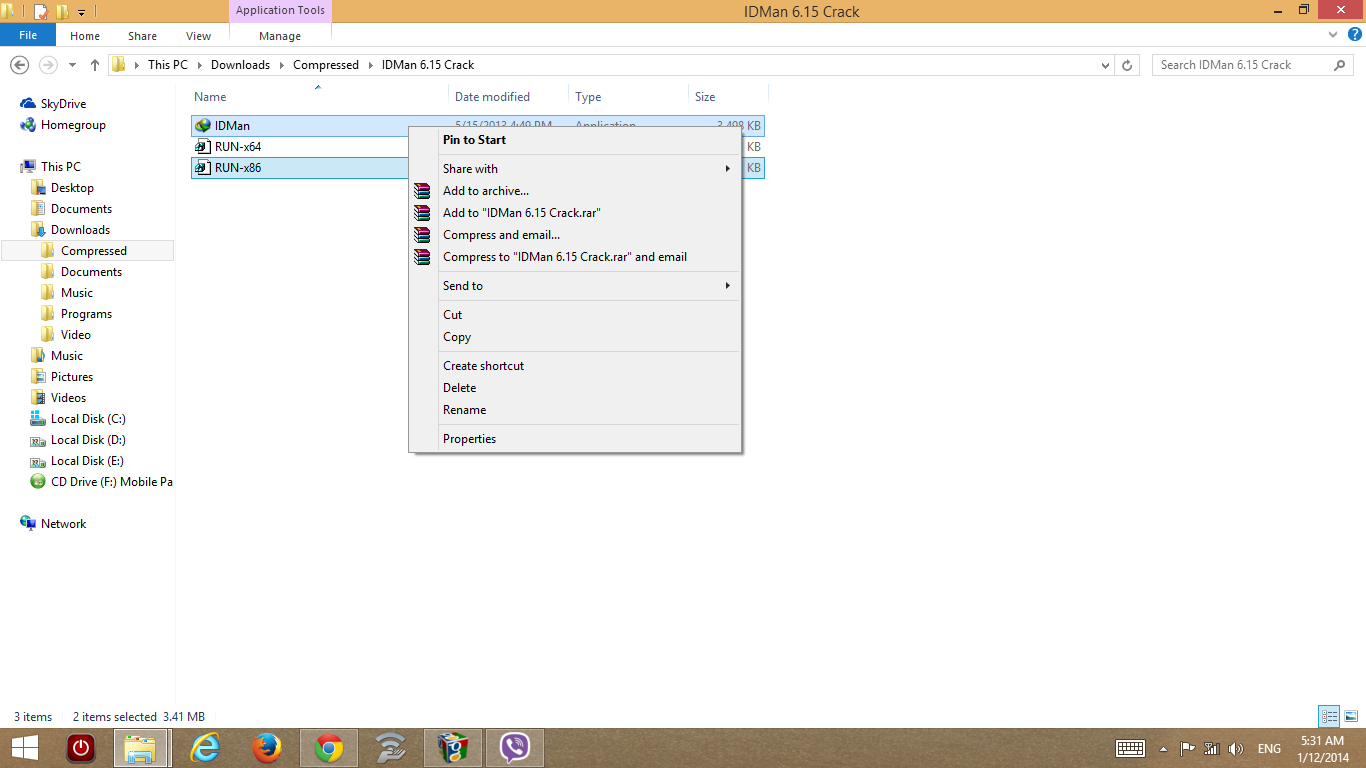Image resolution: width=1366 pixels, height=768 pixels.
Task: Open the Recent locations dropdown arrow
Action: (x=72, y=65)
